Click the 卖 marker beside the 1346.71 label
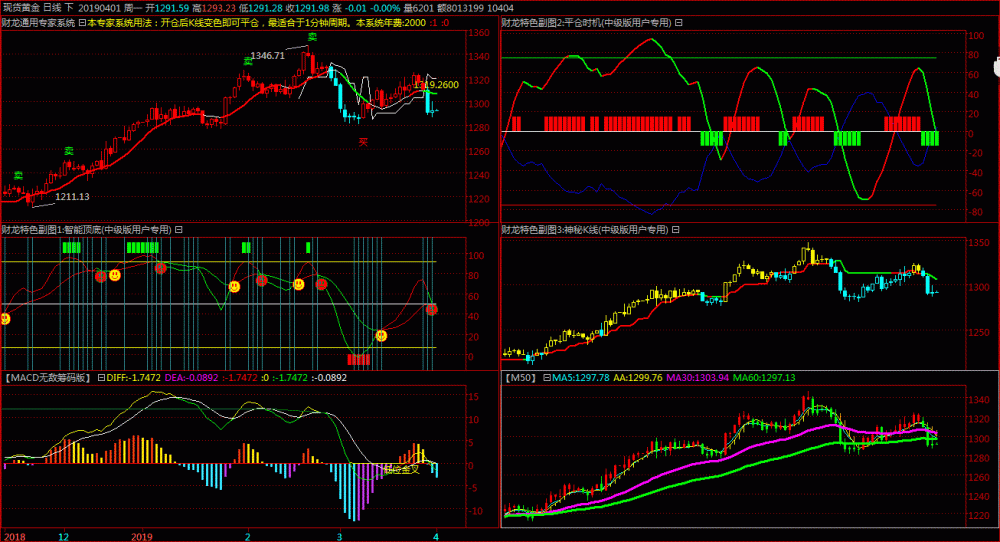 pos(247,61)
